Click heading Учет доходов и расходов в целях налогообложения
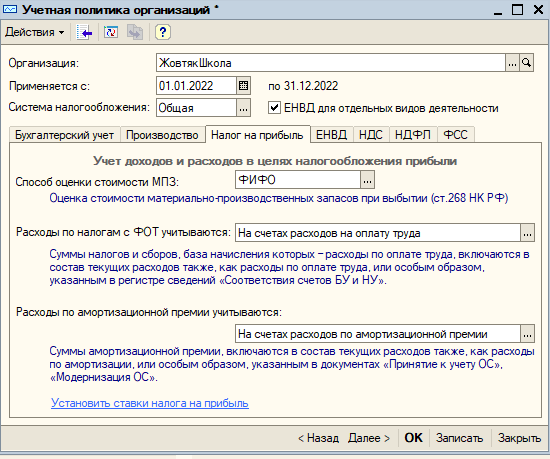 point(275,161)
